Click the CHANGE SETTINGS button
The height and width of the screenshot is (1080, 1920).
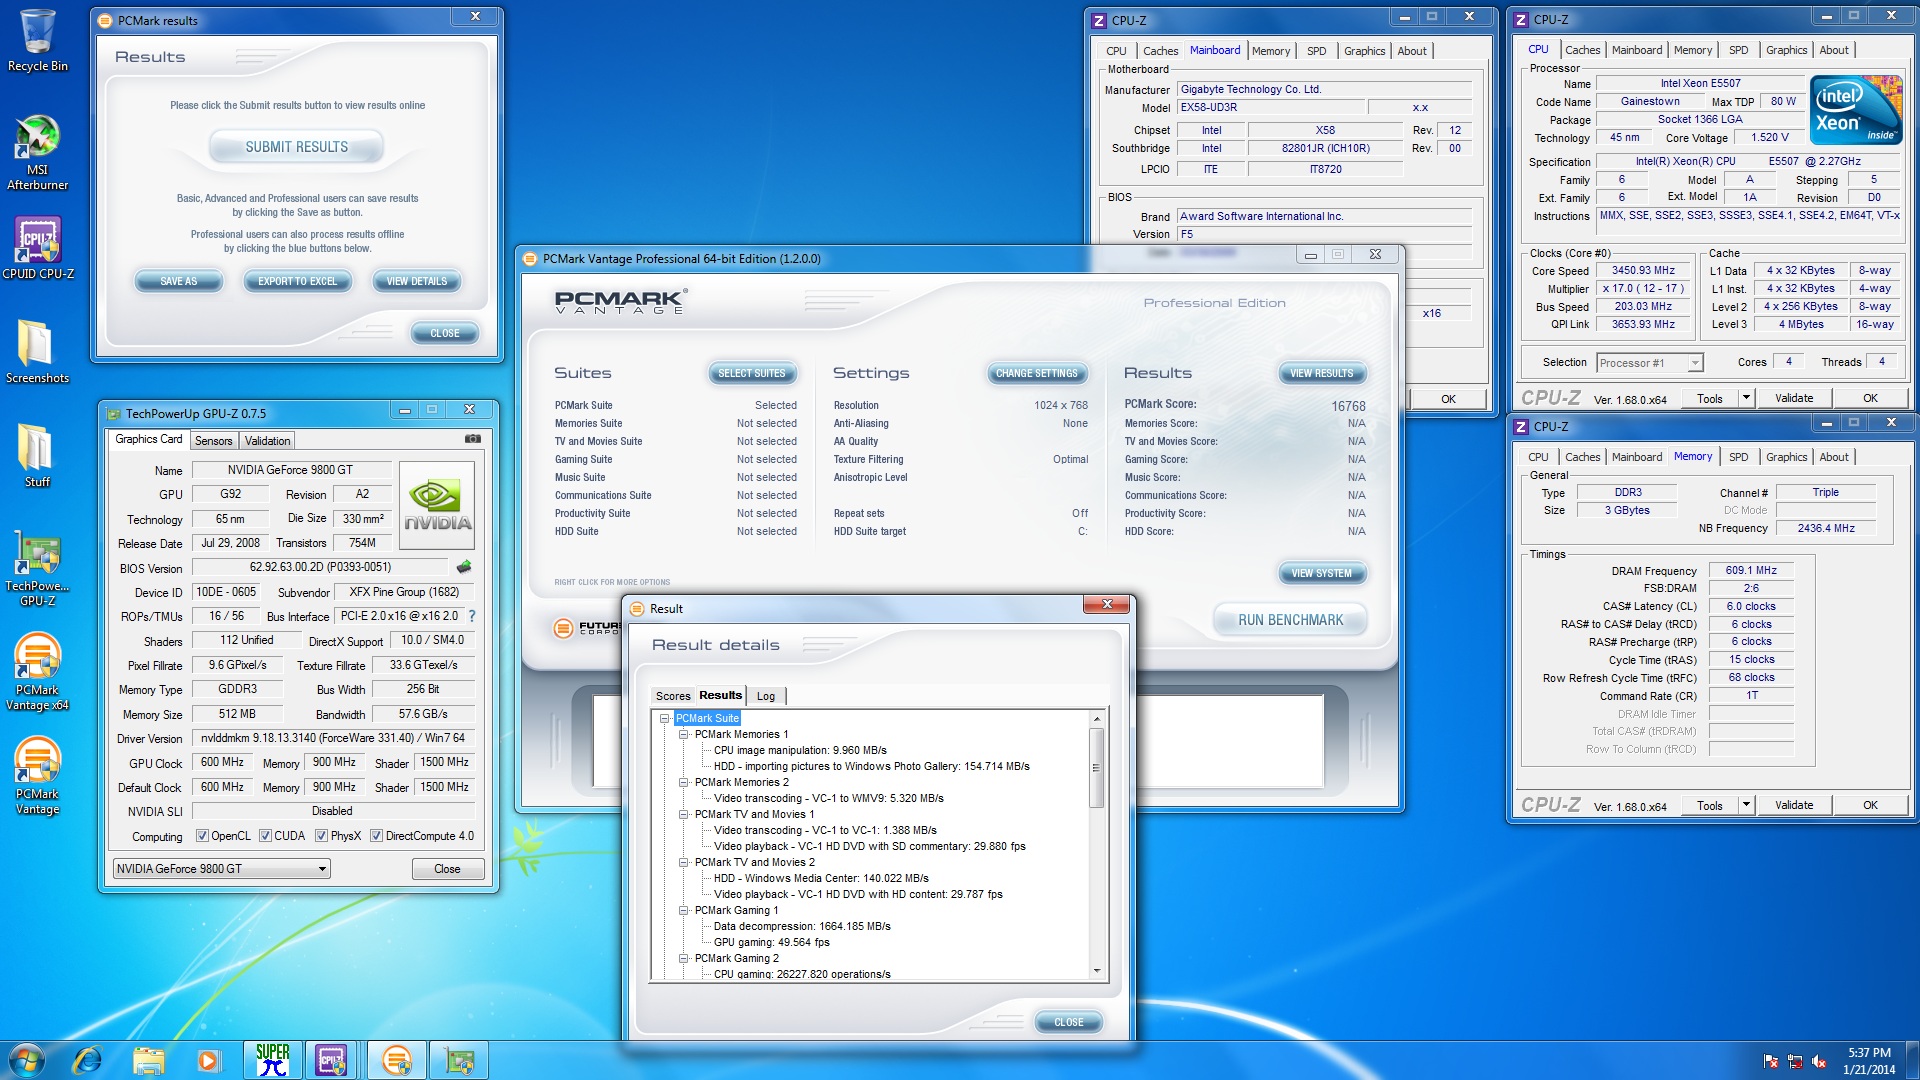click(x=1036, y=373)
